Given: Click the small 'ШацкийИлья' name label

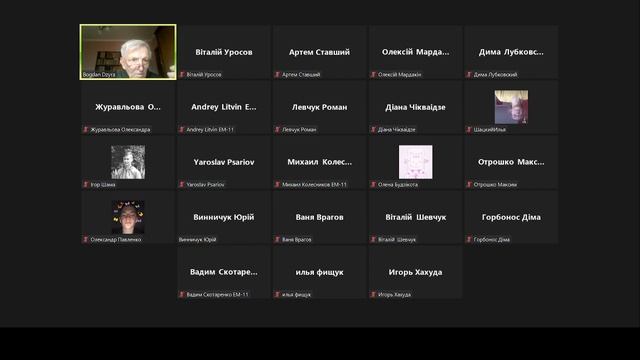Looking at the screenshot, I should (x=490, y=130).
